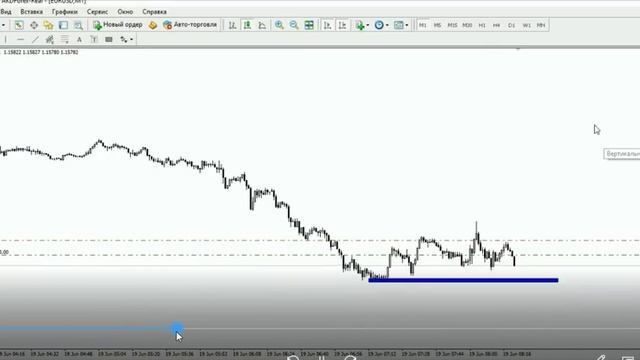Select the thick blue support line object
The width and height of the screenshot is (640, 360).
click(x=463, y=280)
